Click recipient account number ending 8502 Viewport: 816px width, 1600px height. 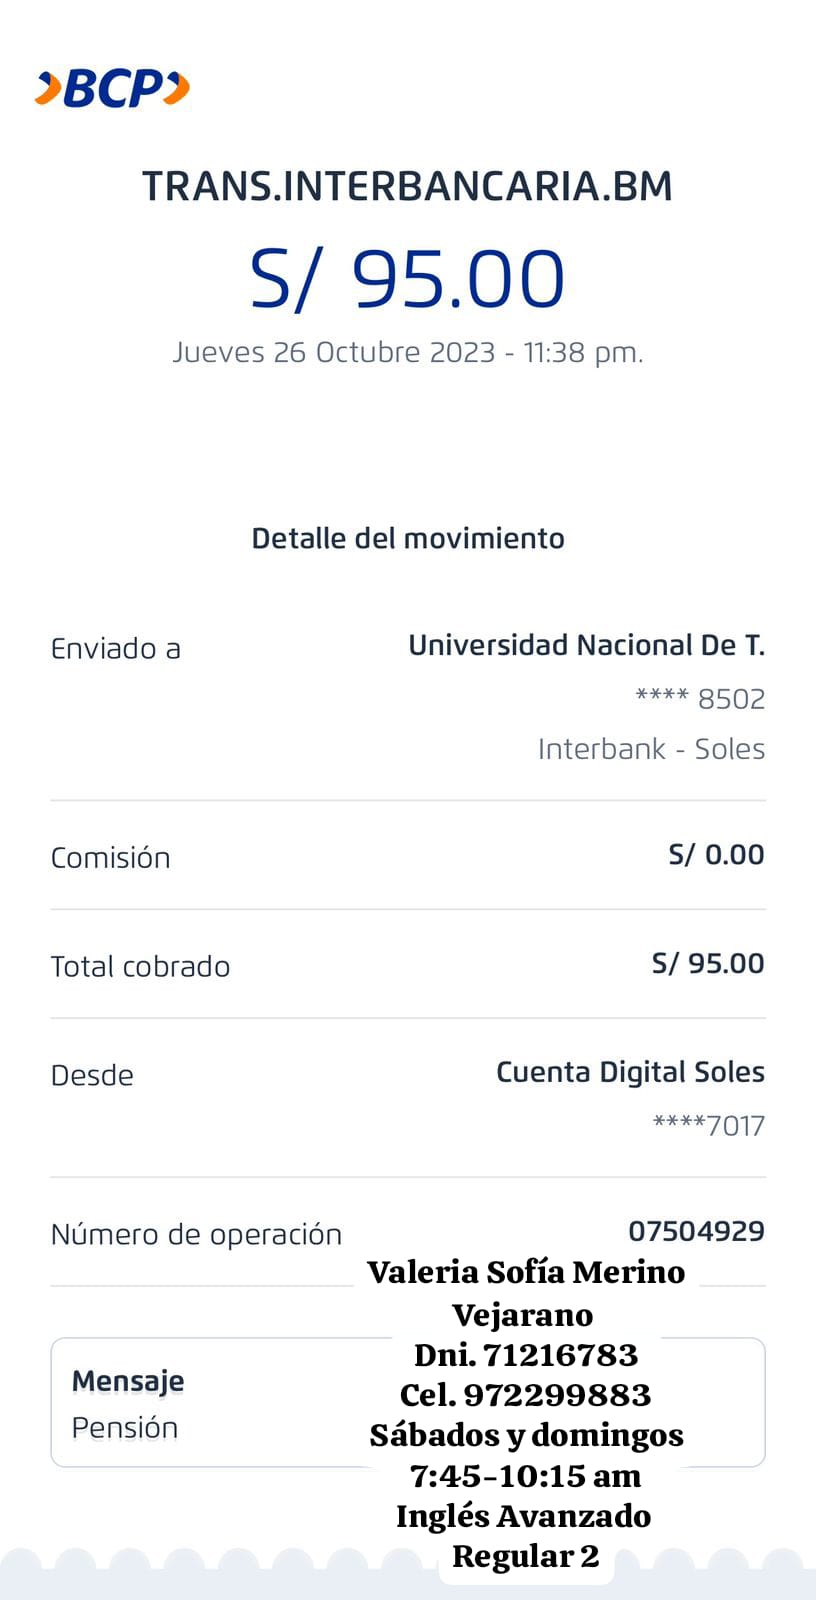point(700,698)
